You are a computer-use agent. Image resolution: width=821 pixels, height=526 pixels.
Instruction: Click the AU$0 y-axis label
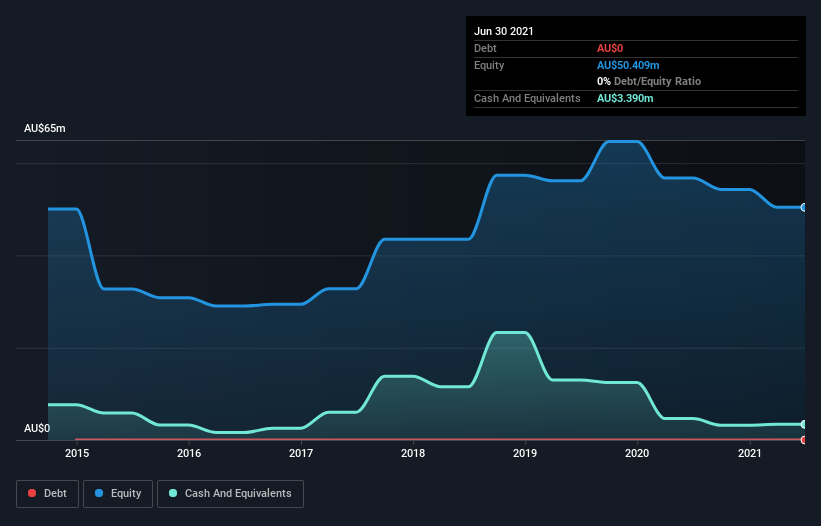pos(37,428)
